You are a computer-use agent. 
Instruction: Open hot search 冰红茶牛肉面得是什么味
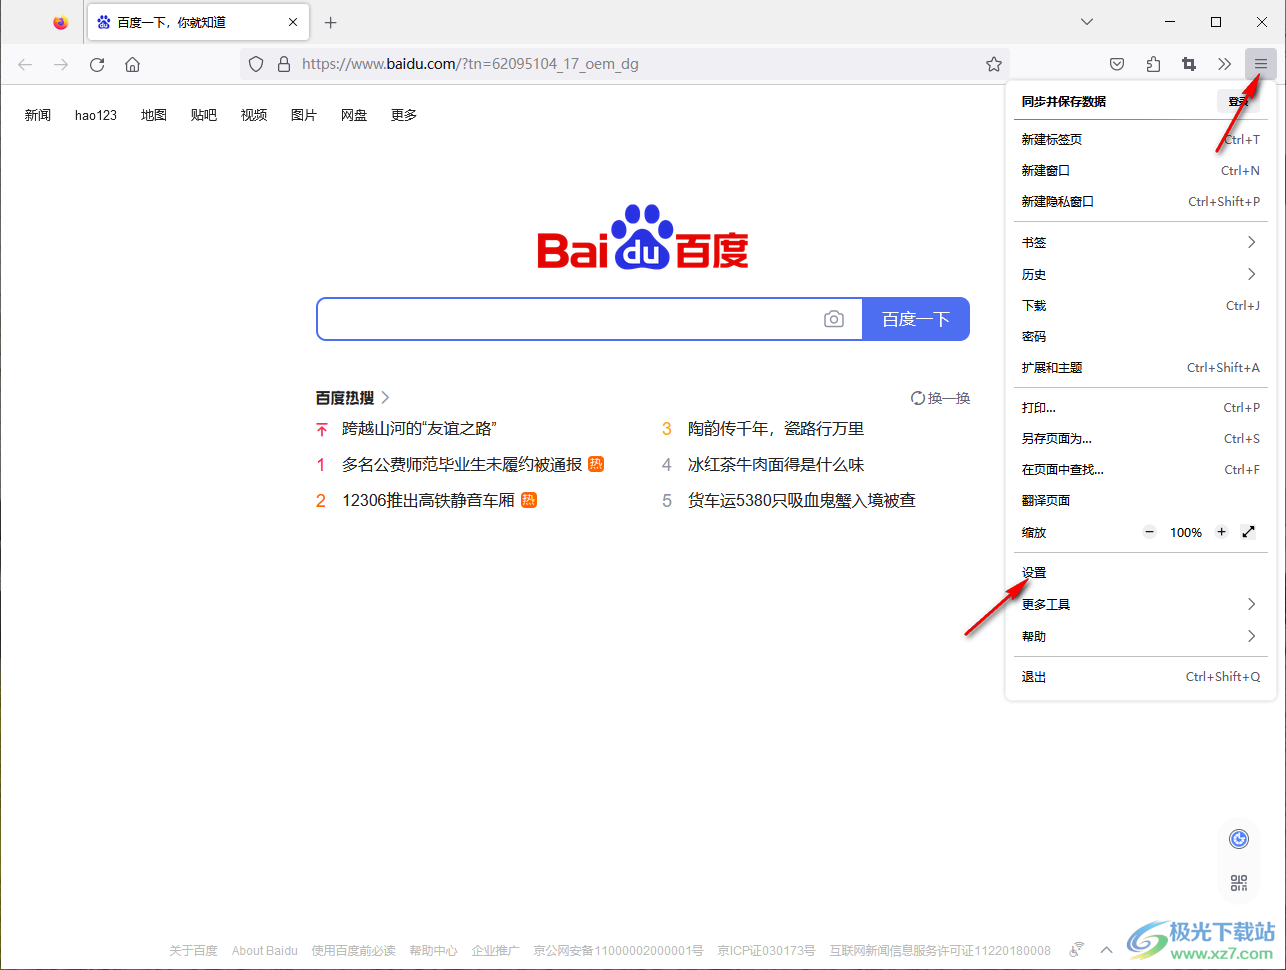point(776,465)
